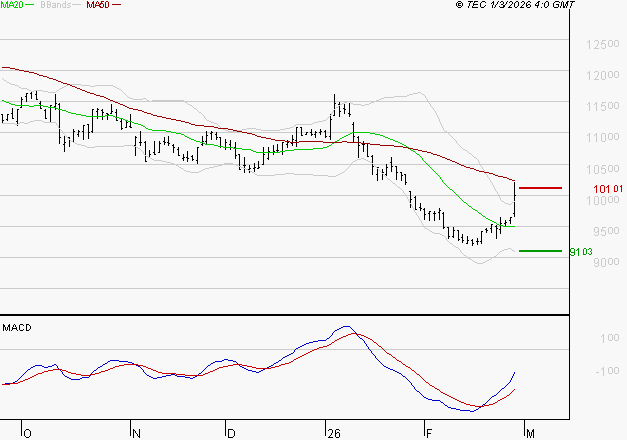Click the green support level line
Screen dimensions: 627x440
click(x=540, y=251)
